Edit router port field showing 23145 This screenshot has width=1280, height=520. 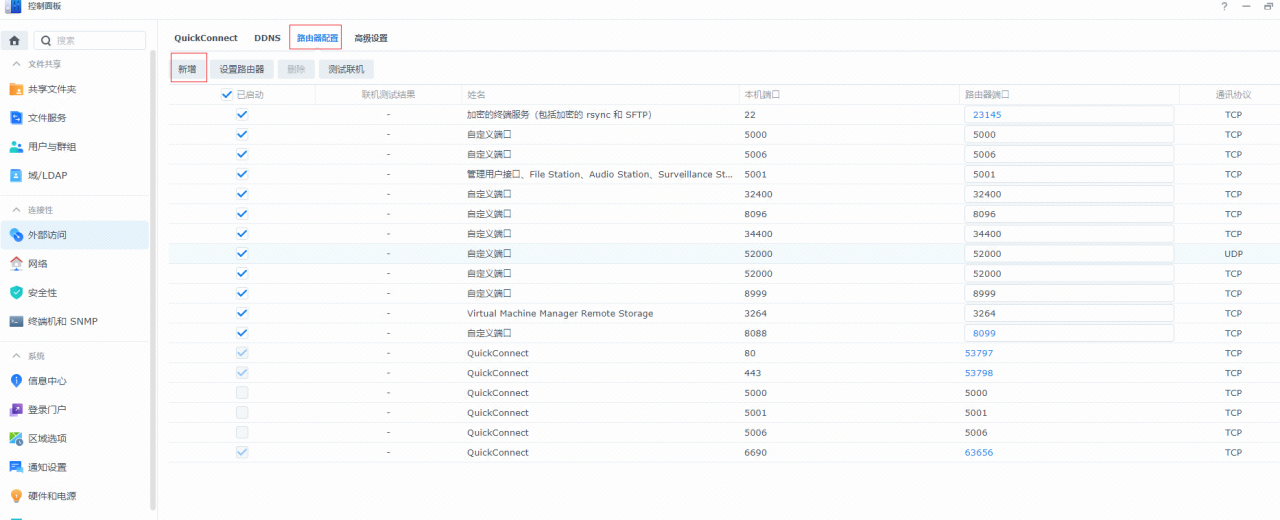pos(1069,115)
